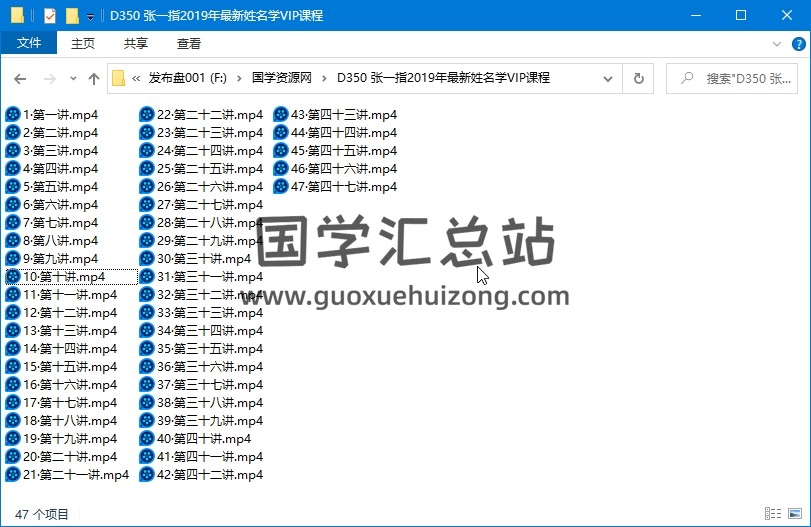Navigate to 国学资源网 breadcrumb
The width and height of the screenshot is (811, 527).
tap(282, 78)
